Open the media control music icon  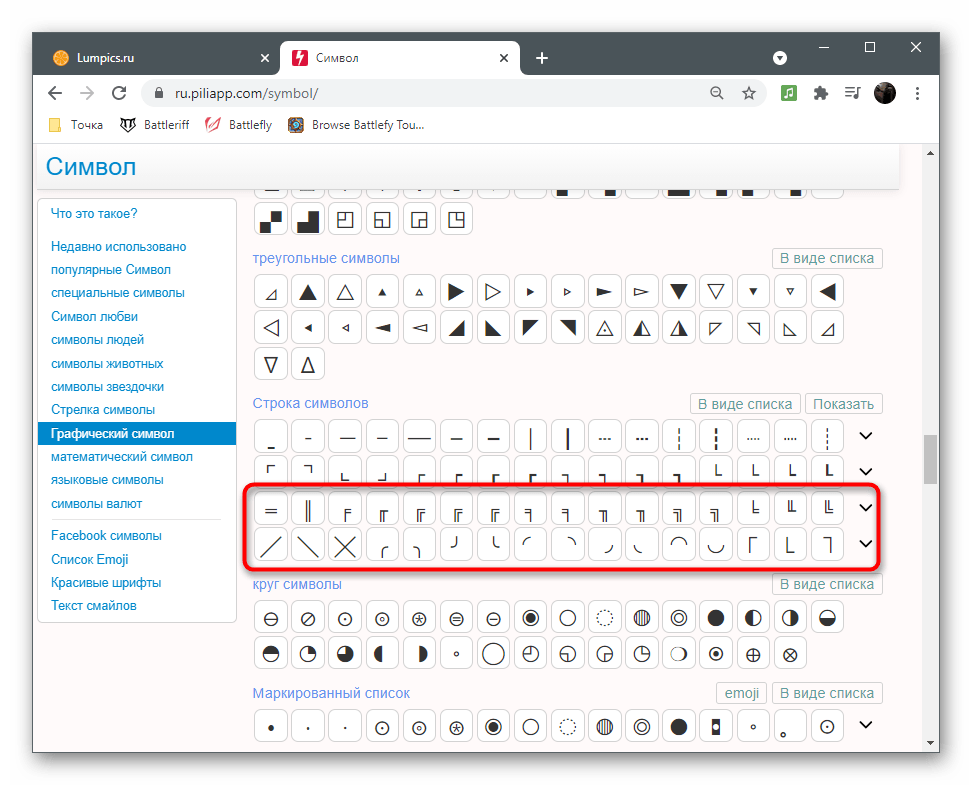[789, 93]
